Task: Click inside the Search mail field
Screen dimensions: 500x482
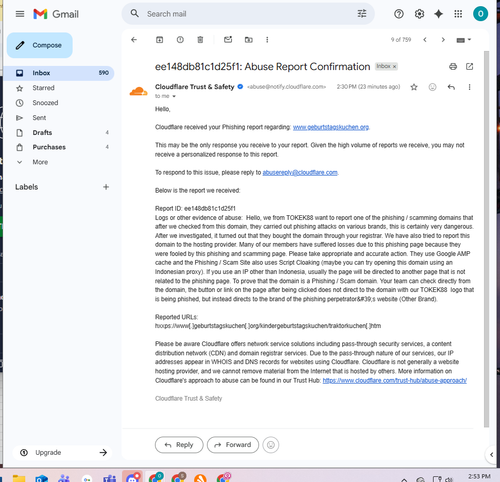Action: point(248,14)
